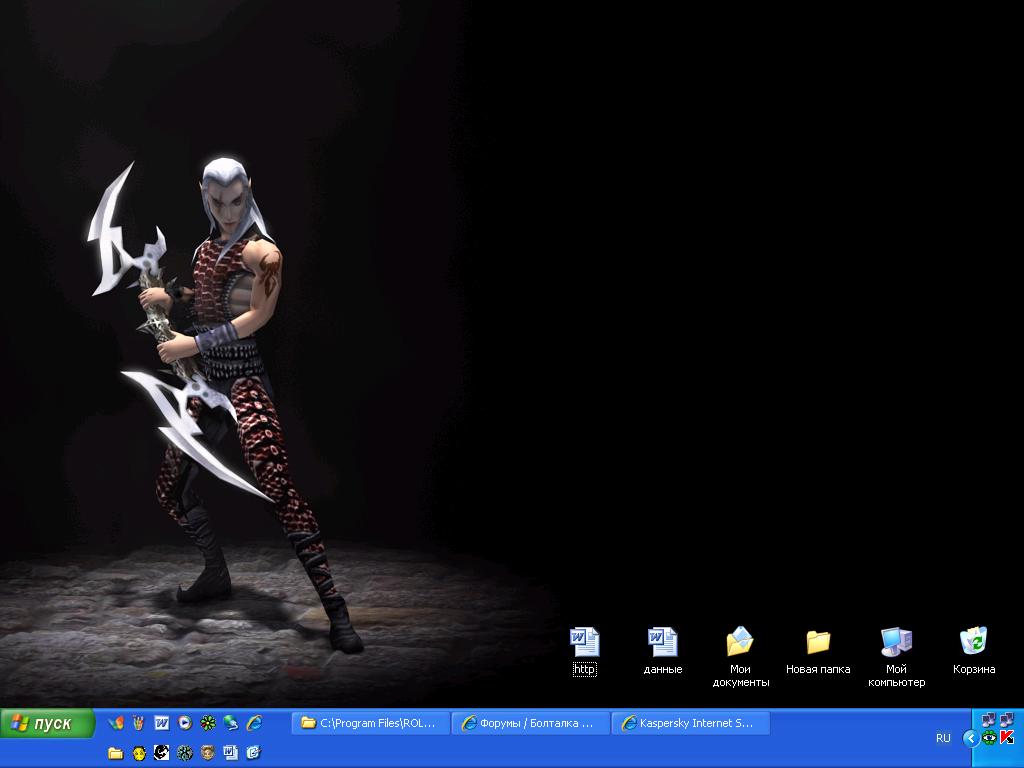Launch Internet Explorer from top Quick Launch row
1024x768 pixels.
click(254, 723)
